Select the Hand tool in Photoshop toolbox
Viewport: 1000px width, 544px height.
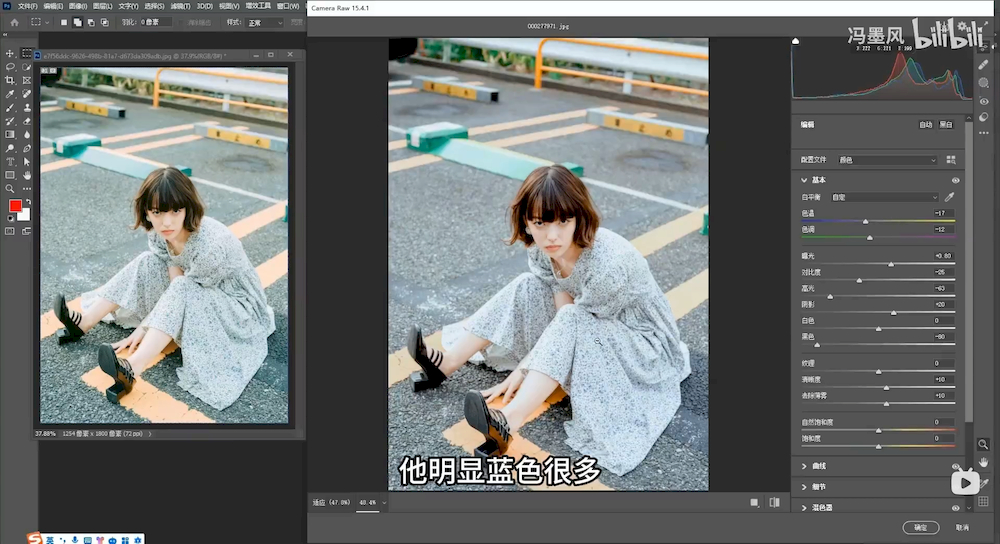pos(27,175)
